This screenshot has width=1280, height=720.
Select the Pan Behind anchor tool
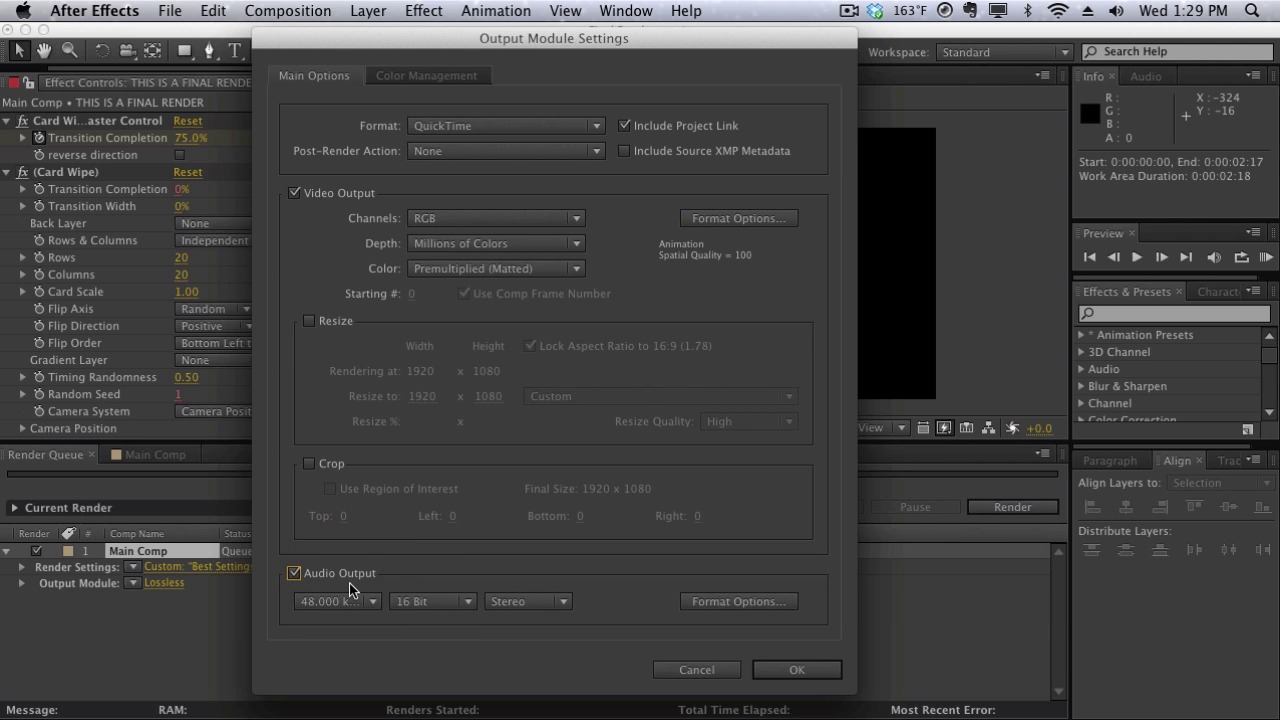(x=152, y=50)
